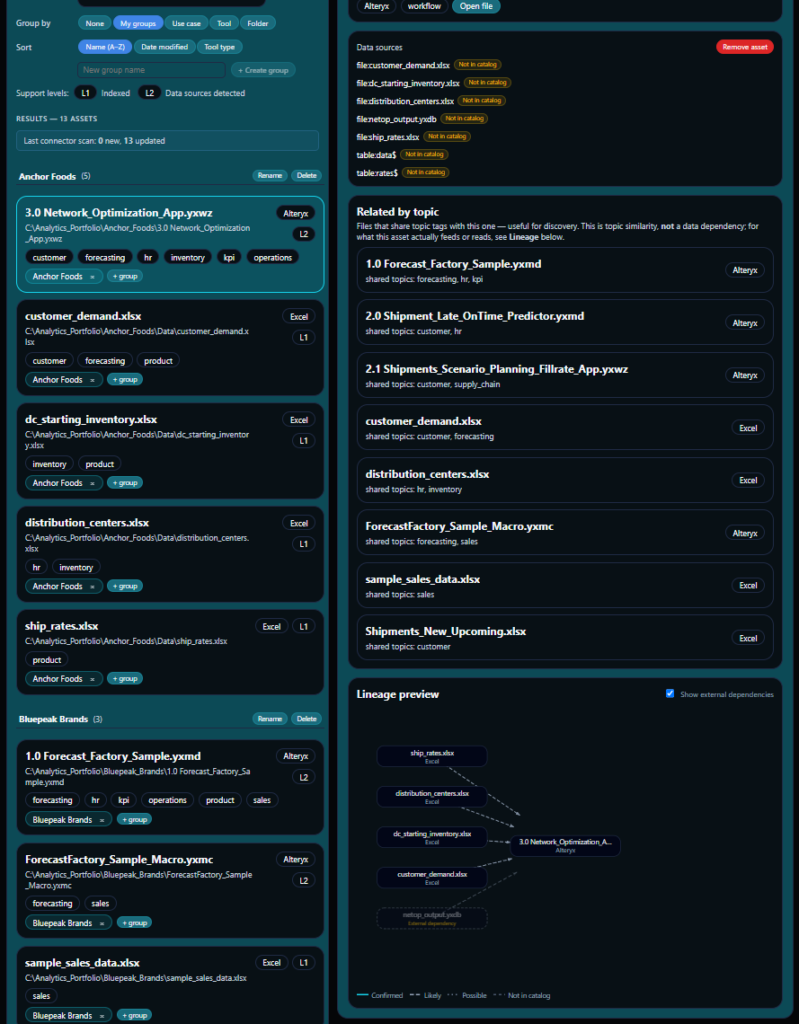Image resolution: width=799 pixels, height=1024 pixels.
Task: Select the distribution_centers.xlsx card in Anchor Foods
Action: click(x=170, y=554)
